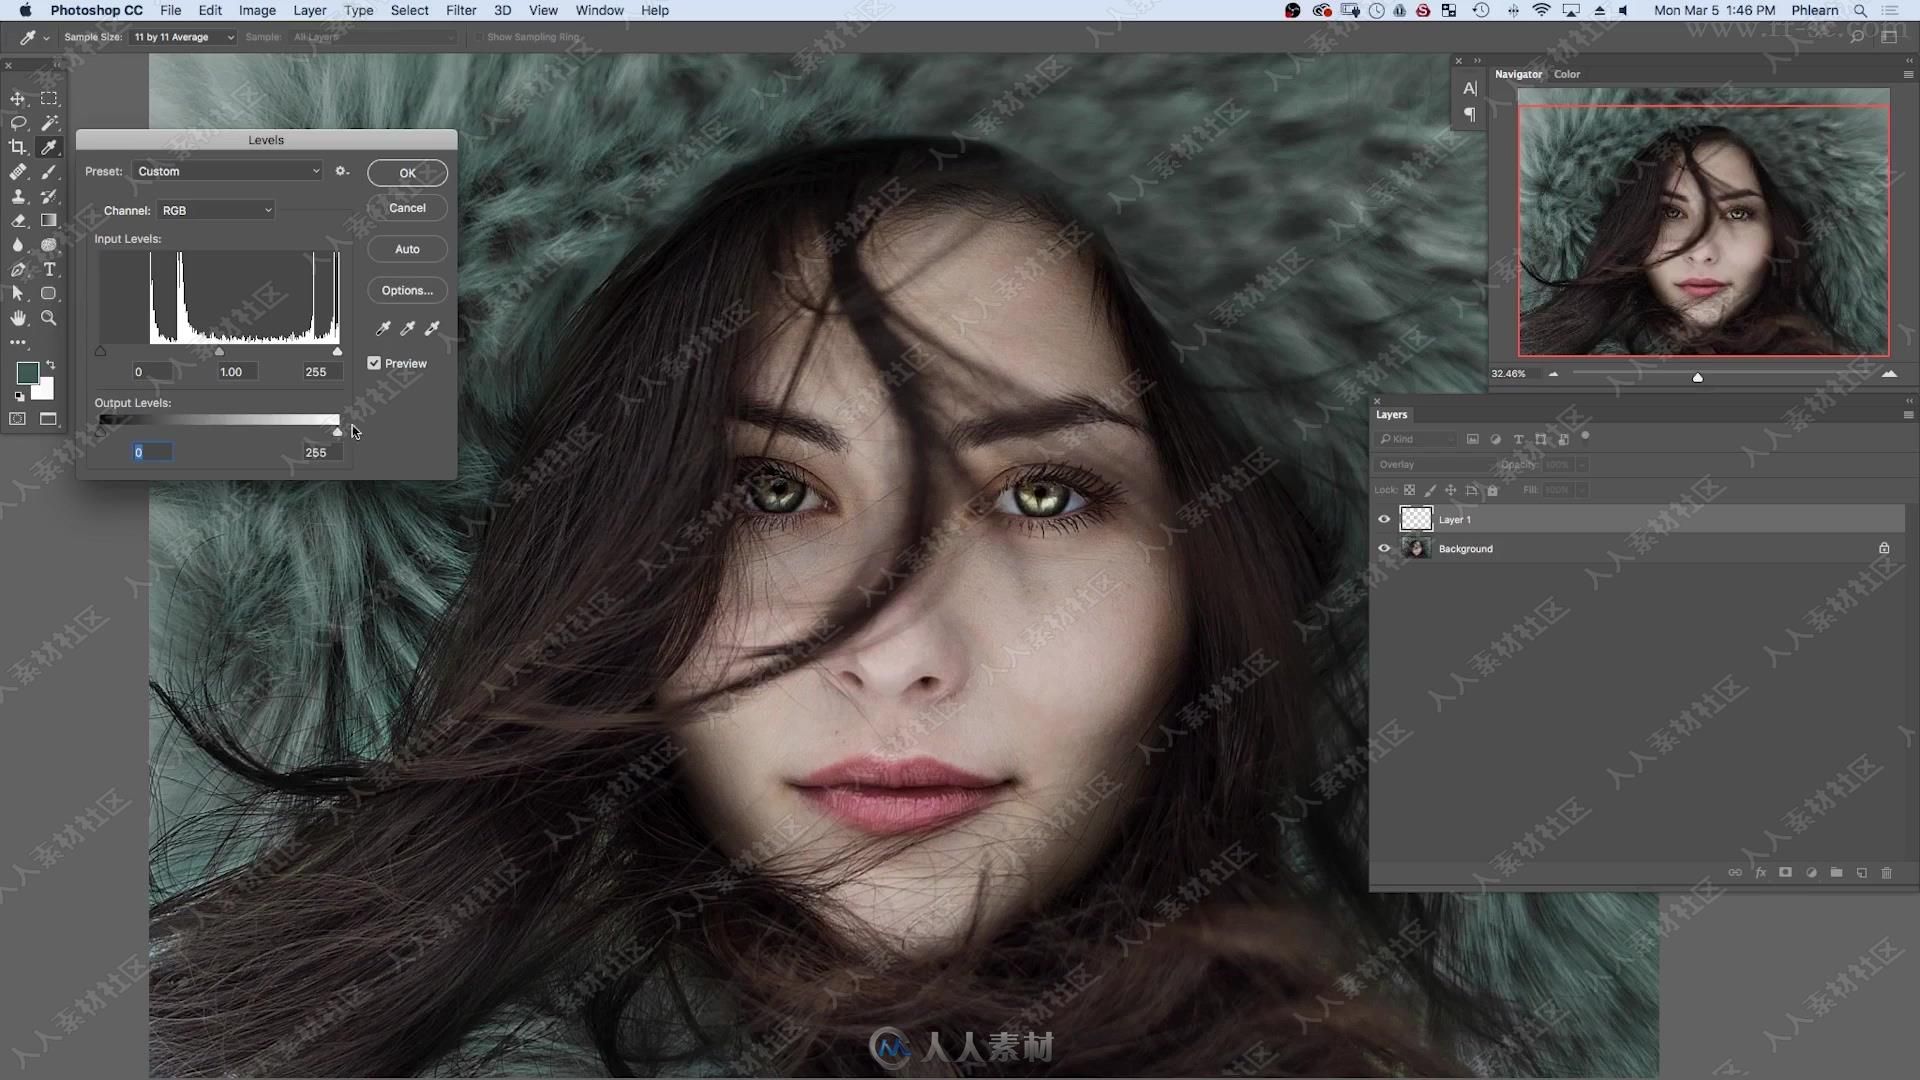Screen dimensions: 1920x1080
Task: Click the Auto button in Levels
Action: [x=407, y=249]
